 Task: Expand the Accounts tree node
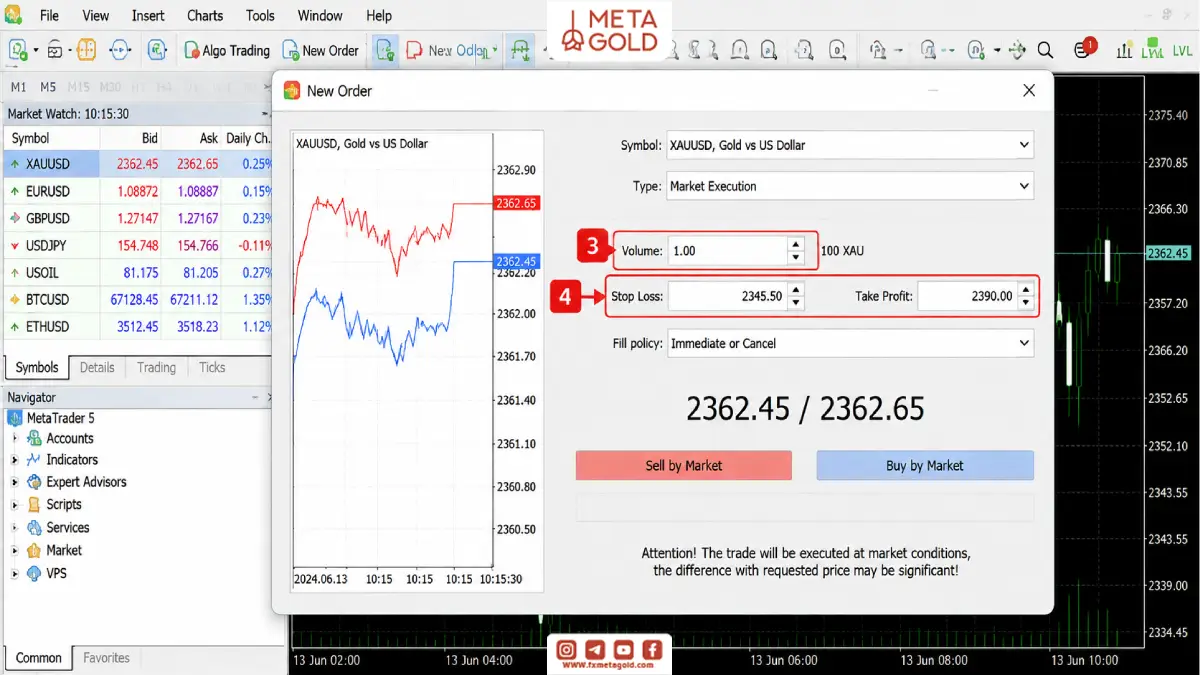click(14, 438)
